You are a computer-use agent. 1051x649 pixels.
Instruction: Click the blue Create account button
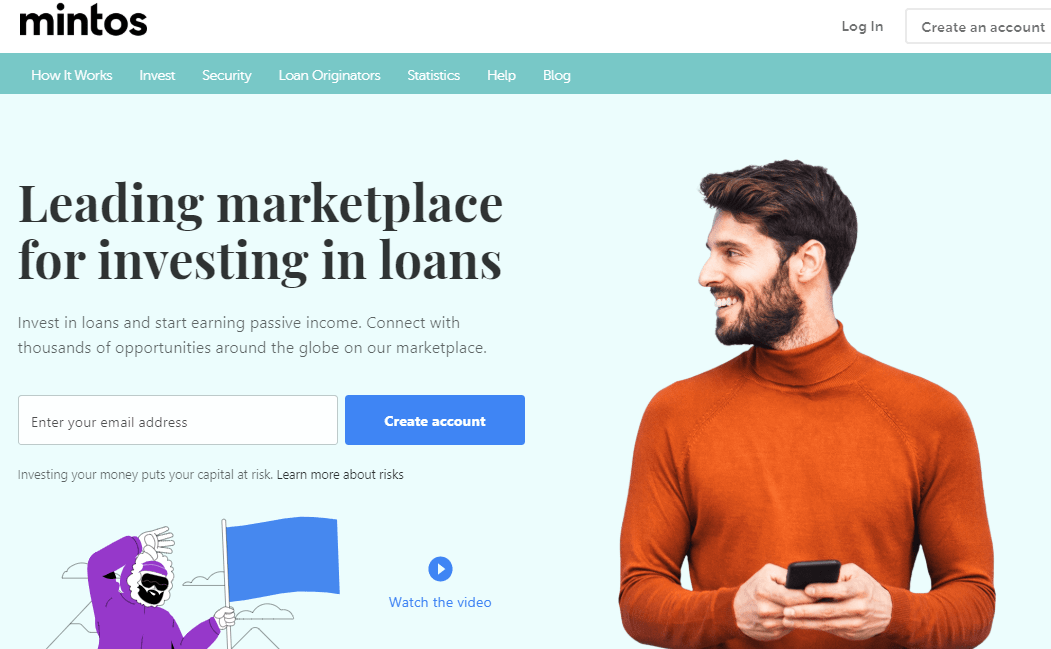[435, 420]
